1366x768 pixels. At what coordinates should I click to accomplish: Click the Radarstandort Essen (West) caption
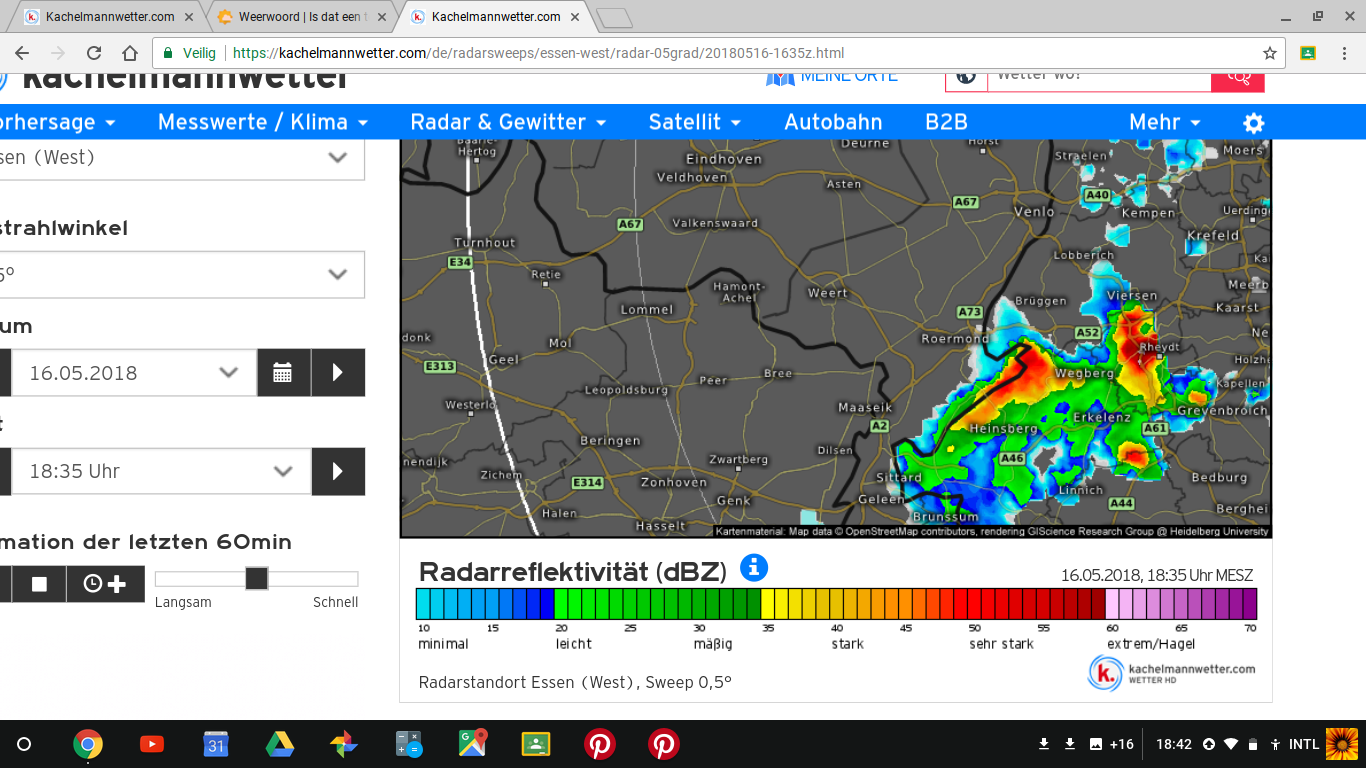coord(575,682)
